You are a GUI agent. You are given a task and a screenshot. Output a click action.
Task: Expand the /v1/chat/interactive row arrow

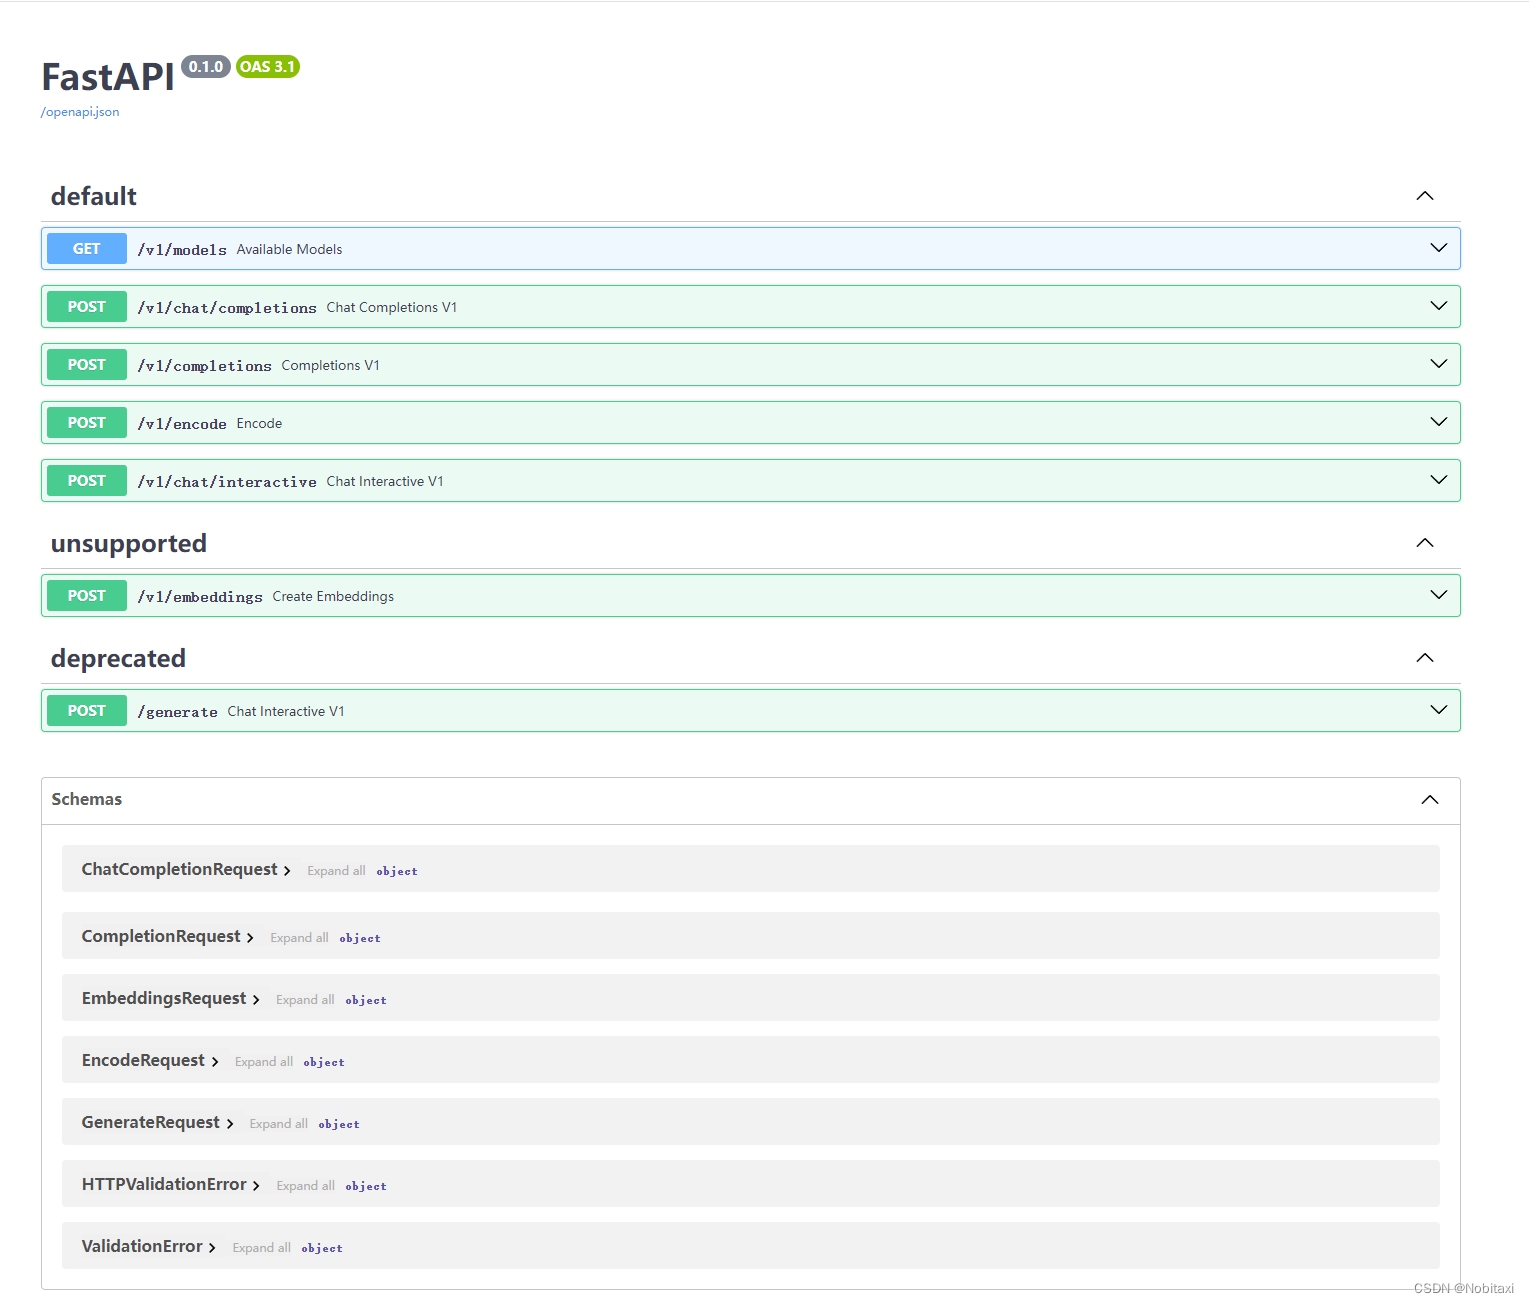click(1439, 480)
